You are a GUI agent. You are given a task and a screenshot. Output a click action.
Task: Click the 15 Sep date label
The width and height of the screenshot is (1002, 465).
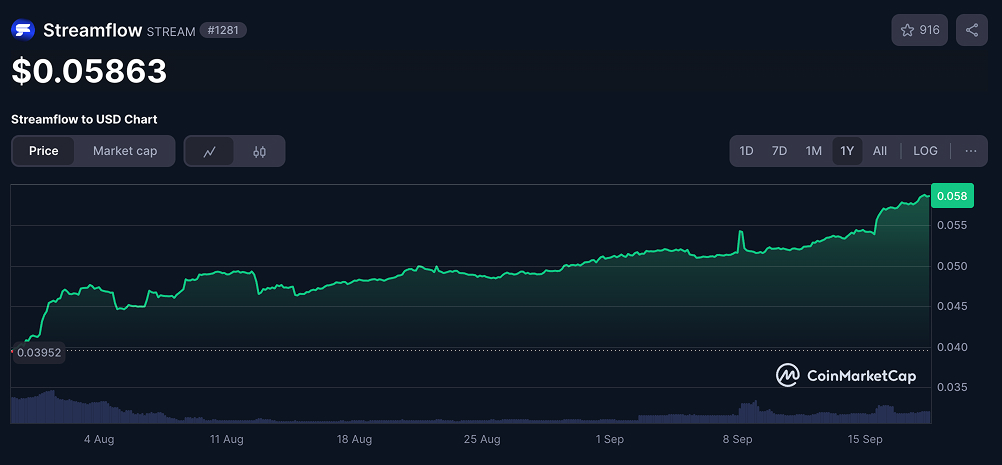865,439
